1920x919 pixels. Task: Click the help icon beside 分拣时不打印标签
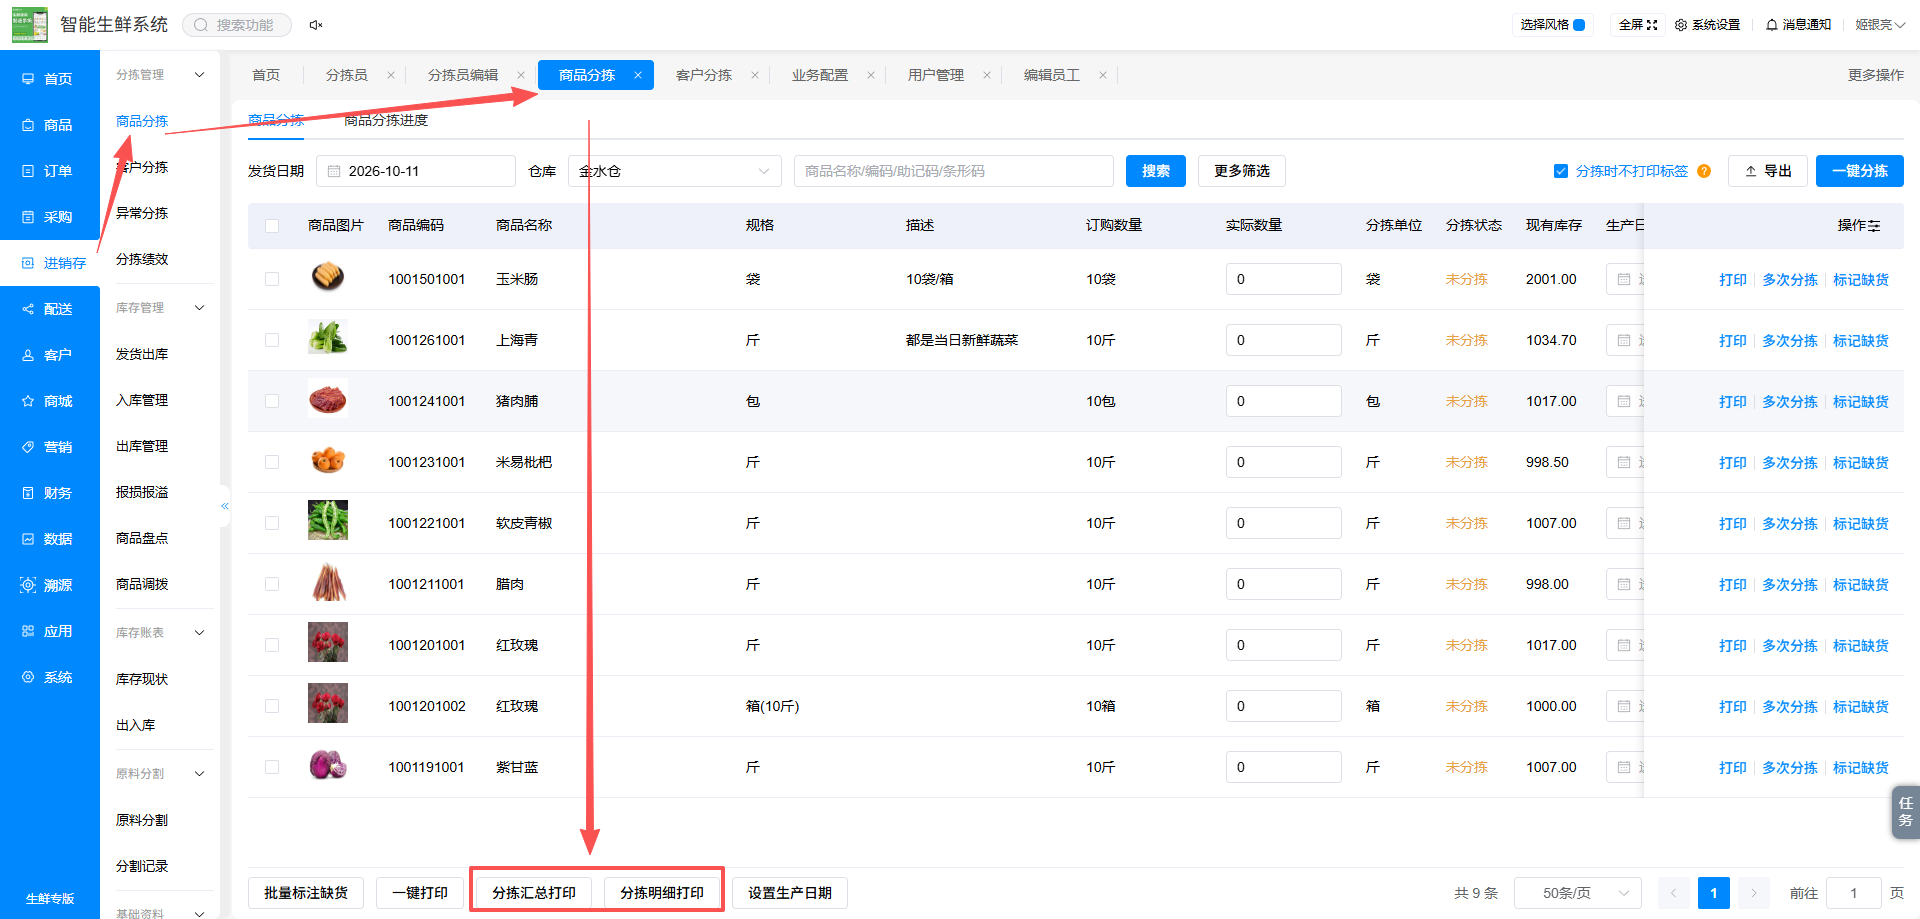tap(1704, 171)
